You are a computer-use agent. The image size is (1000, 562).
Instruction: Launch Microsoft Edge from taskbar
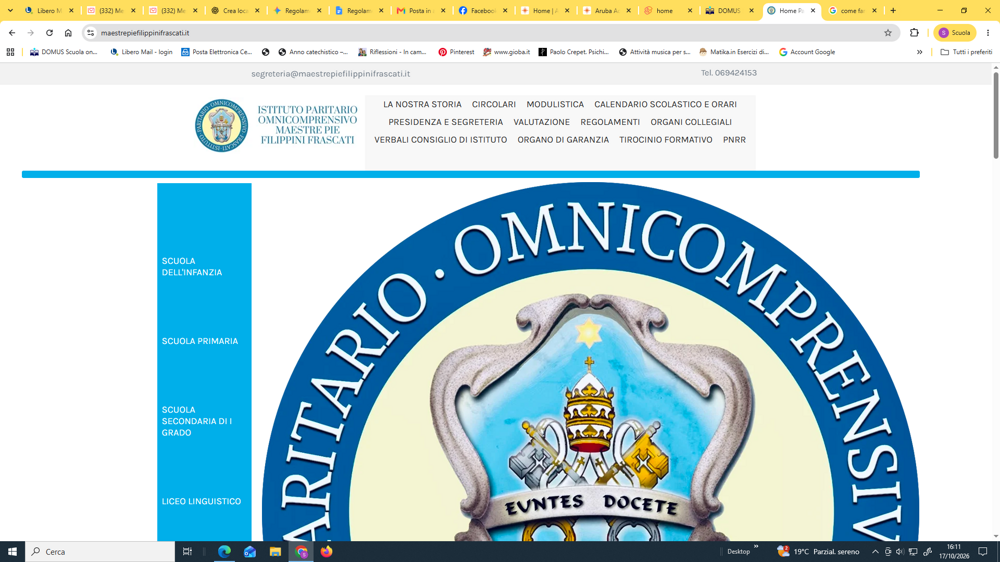click(x=224, y=551)
